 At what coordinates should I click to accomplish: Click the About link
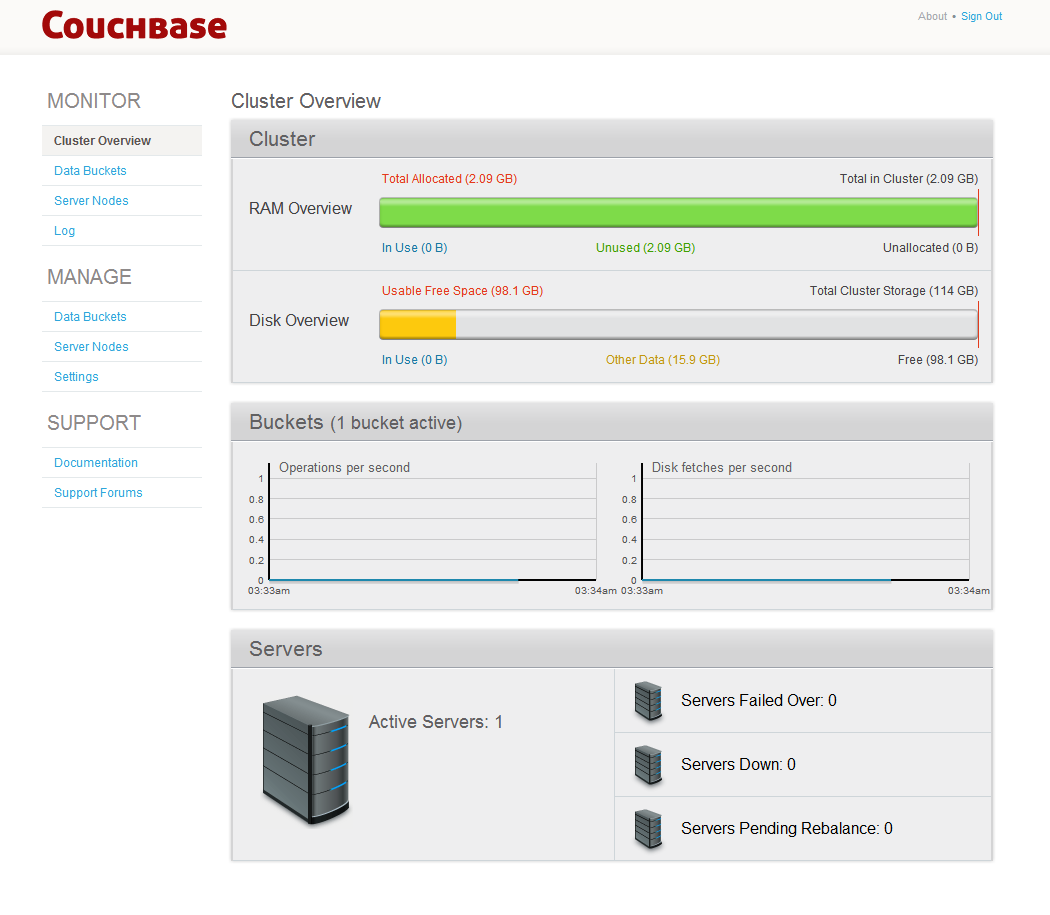(932, 16)
